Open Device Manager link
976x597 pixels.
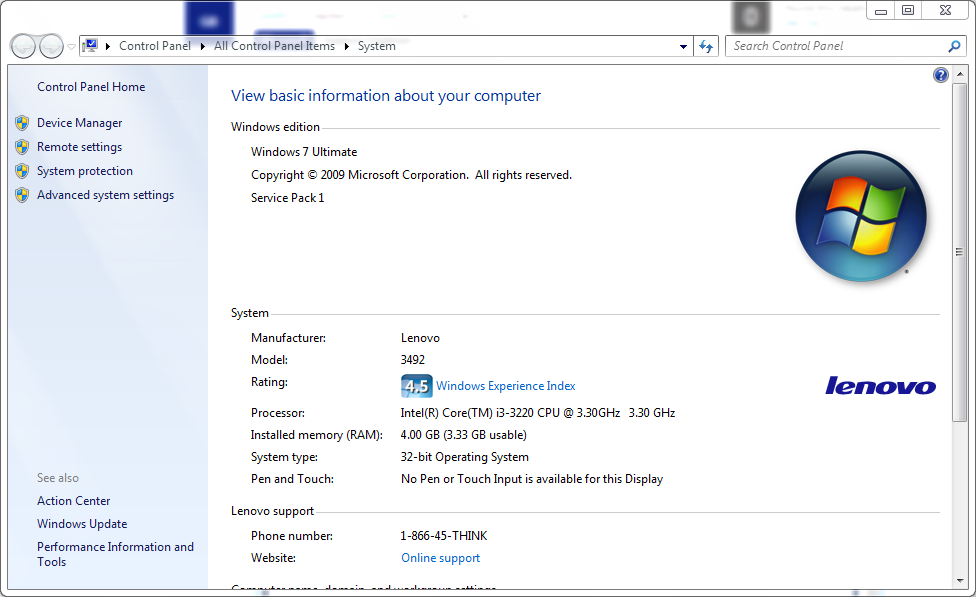point(79,123)
